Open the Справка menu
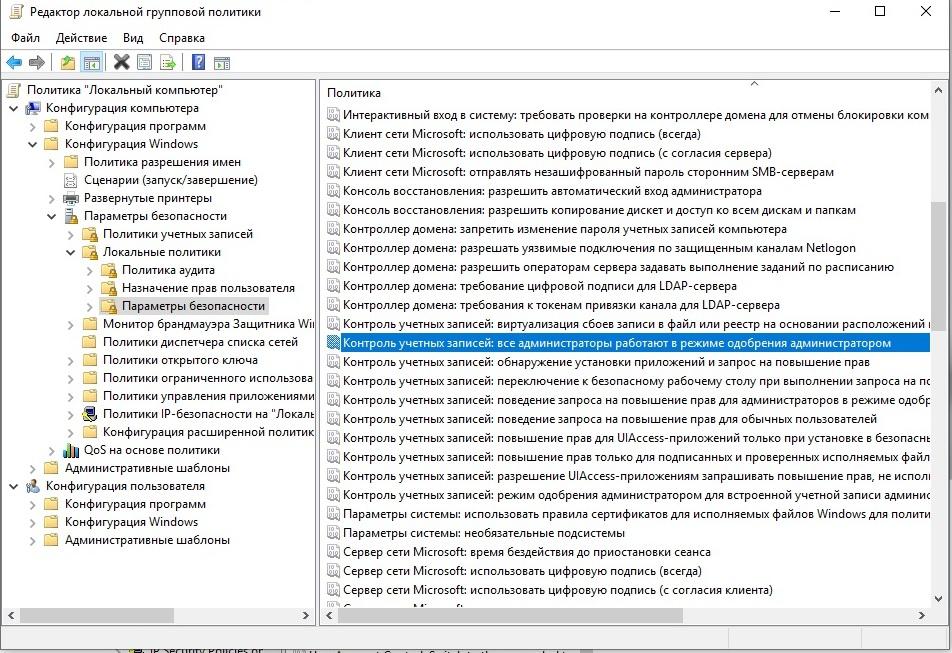952x653 pixels. point(182,38)
